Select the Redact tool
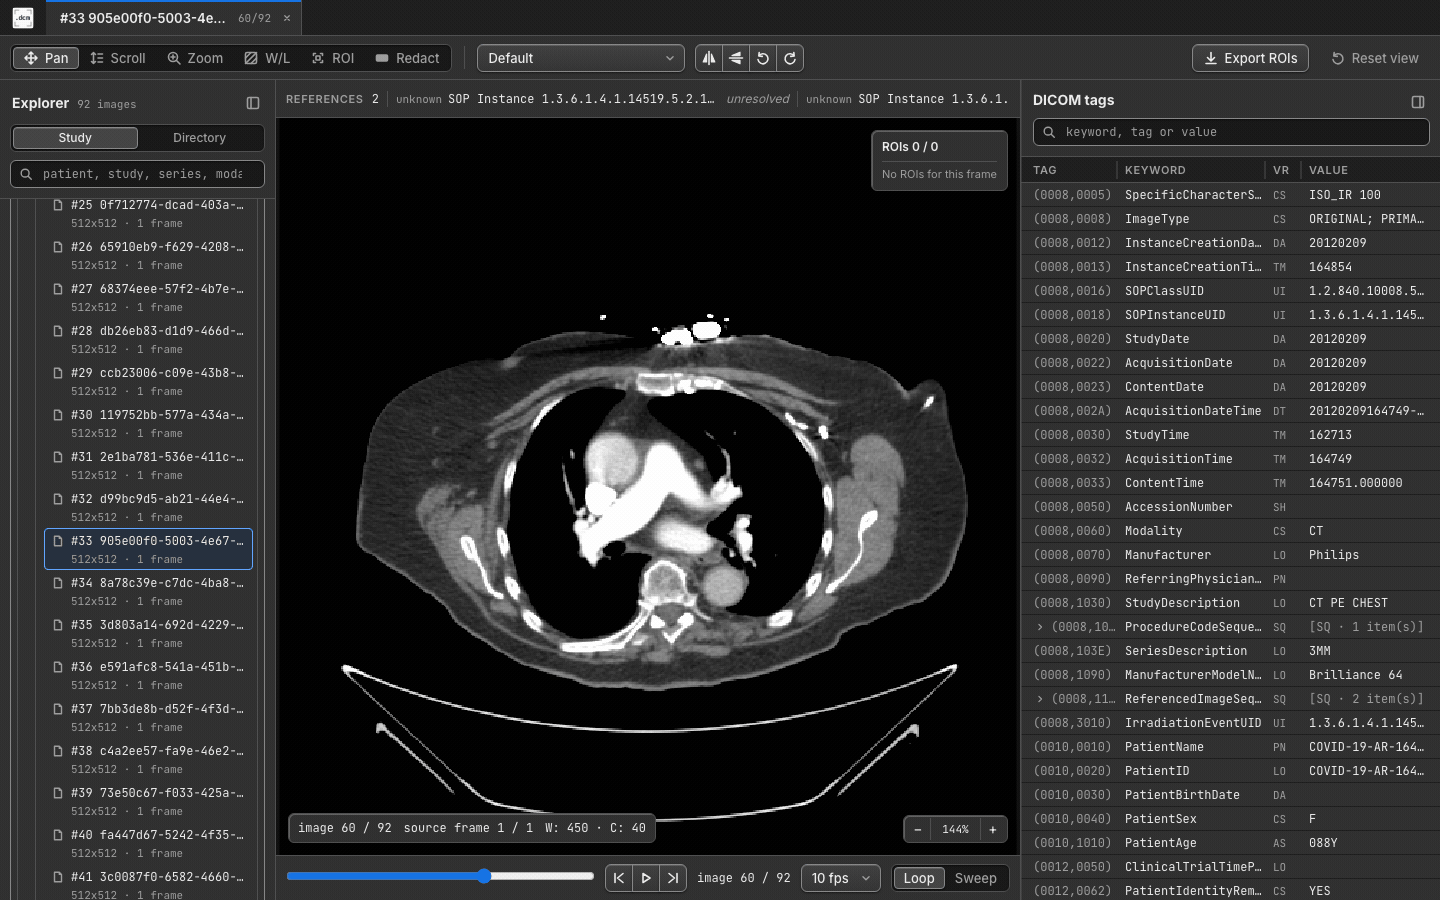This screenshot has width=1440, height=900. [407, 58]
